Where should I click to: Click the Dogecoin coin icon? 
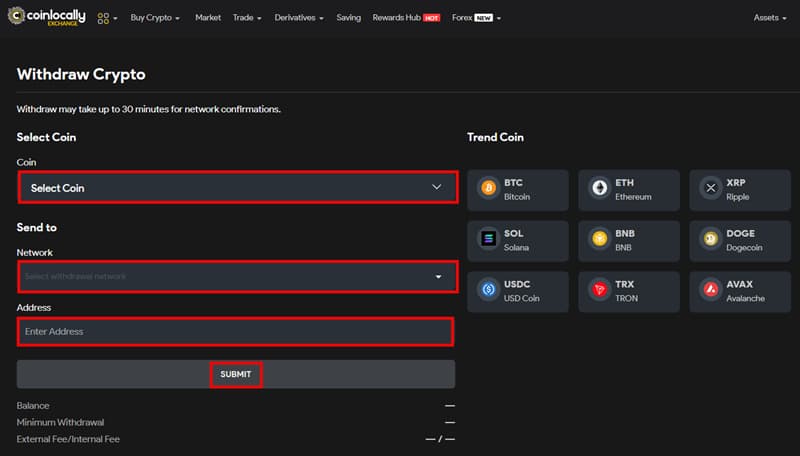click(x=711, y=239)
